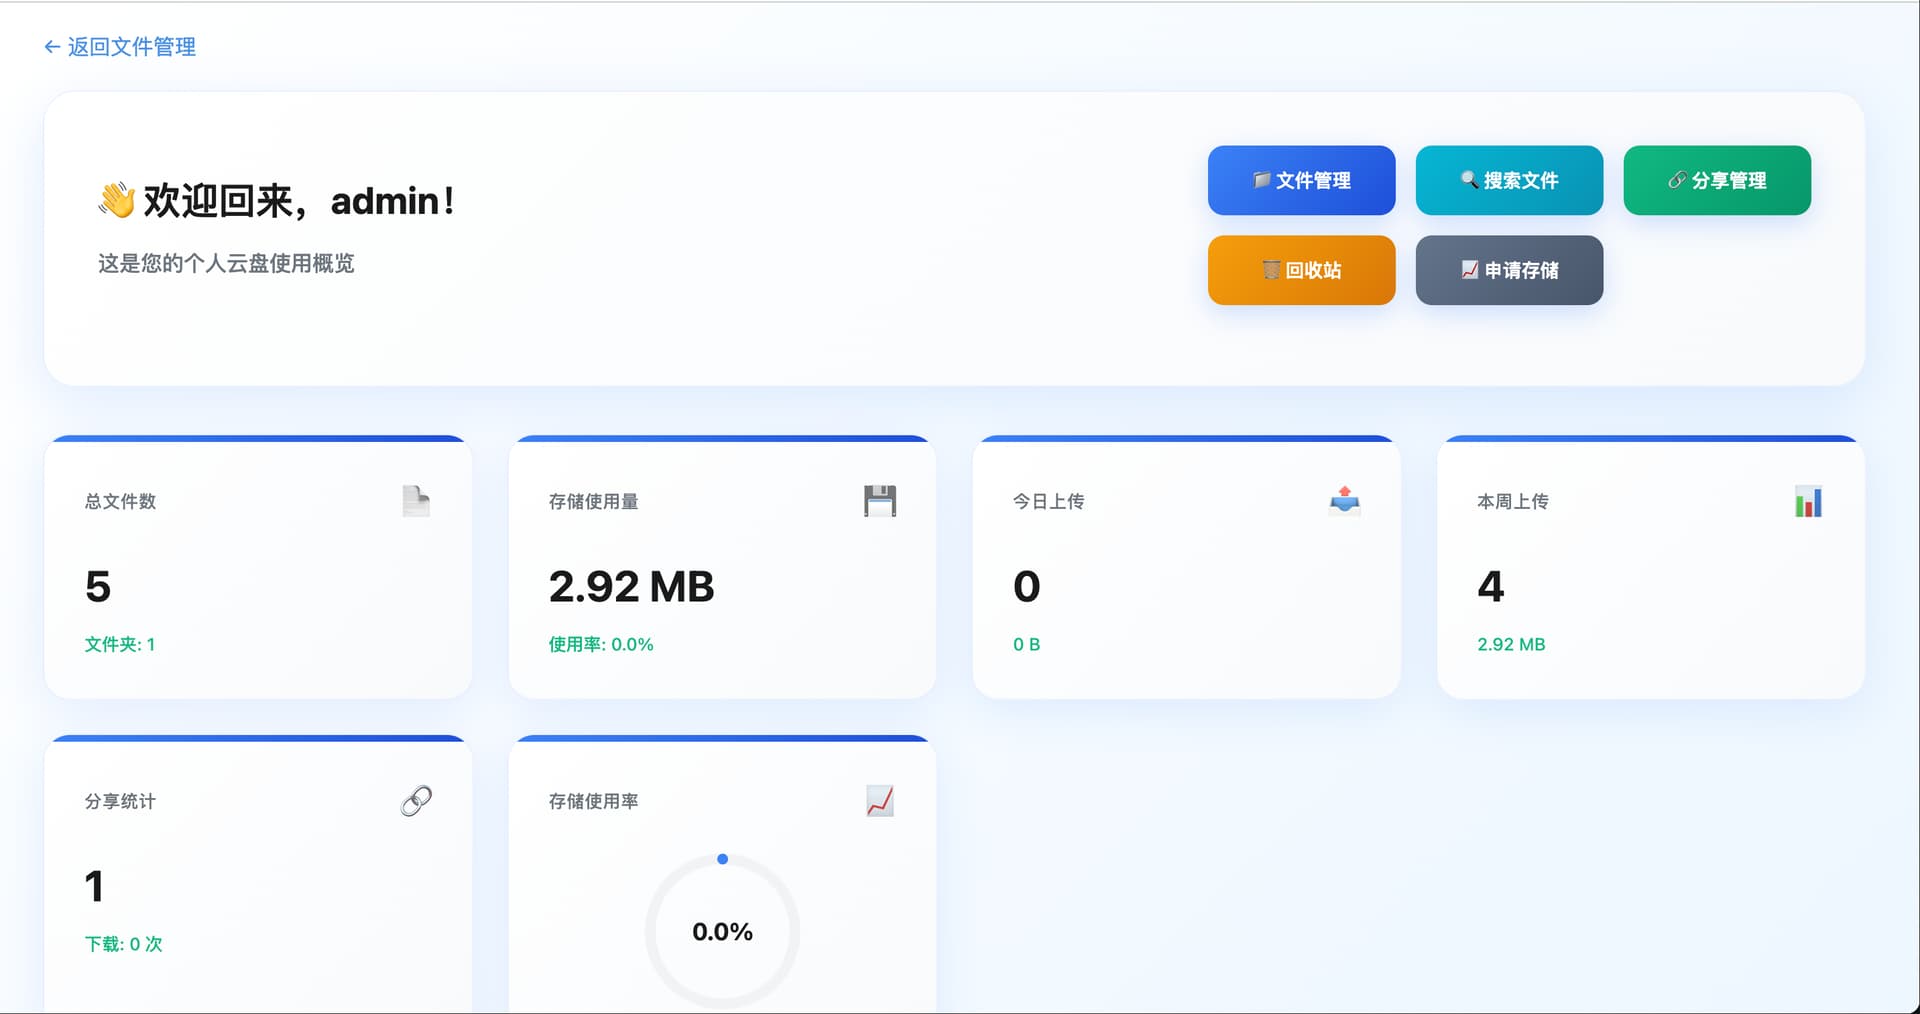Open 回收站 orange button
Image resolution: width=1920 pixels, height=1014 pixels.
tap(1301, 270)
